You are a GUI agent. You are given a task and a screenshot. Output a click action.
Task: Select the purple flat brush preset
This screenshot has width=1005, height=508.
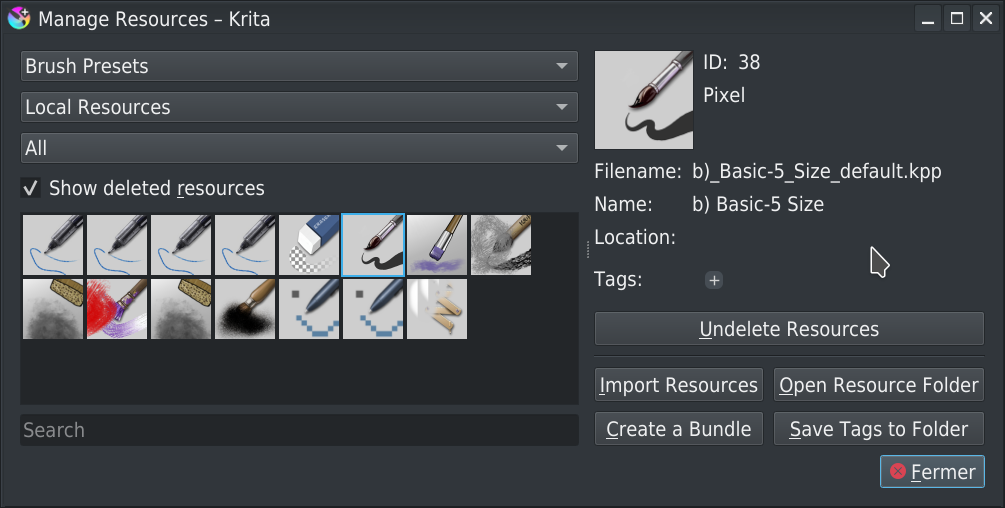pyautogui.click(x=437, y=245)
